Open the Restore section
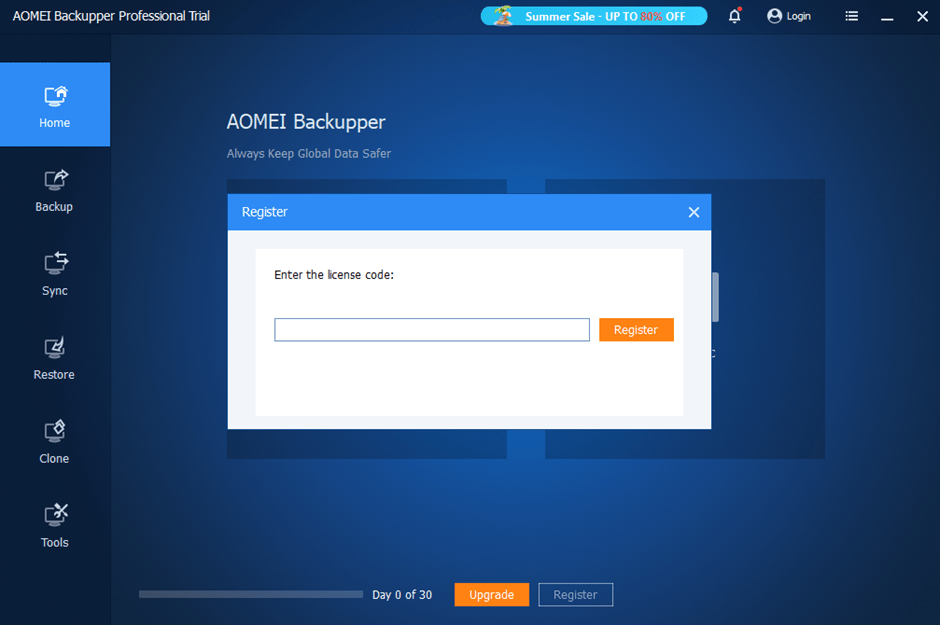The height and width of the screenshot is (625, 940). point(55,358)
